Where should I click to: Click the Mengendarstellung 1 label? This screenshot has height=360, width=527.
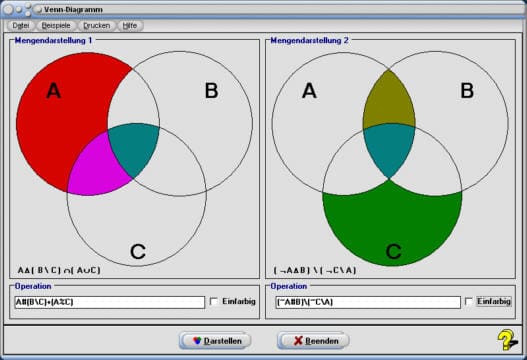click(x=53, y=41)
